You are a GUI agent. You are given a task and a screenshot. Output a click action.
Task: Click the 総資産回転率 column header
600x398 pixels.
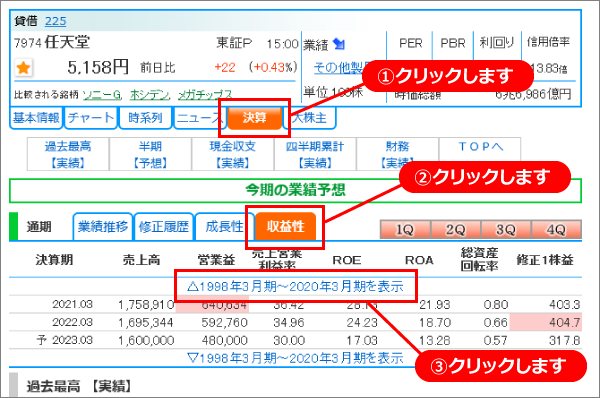(479, 259)
